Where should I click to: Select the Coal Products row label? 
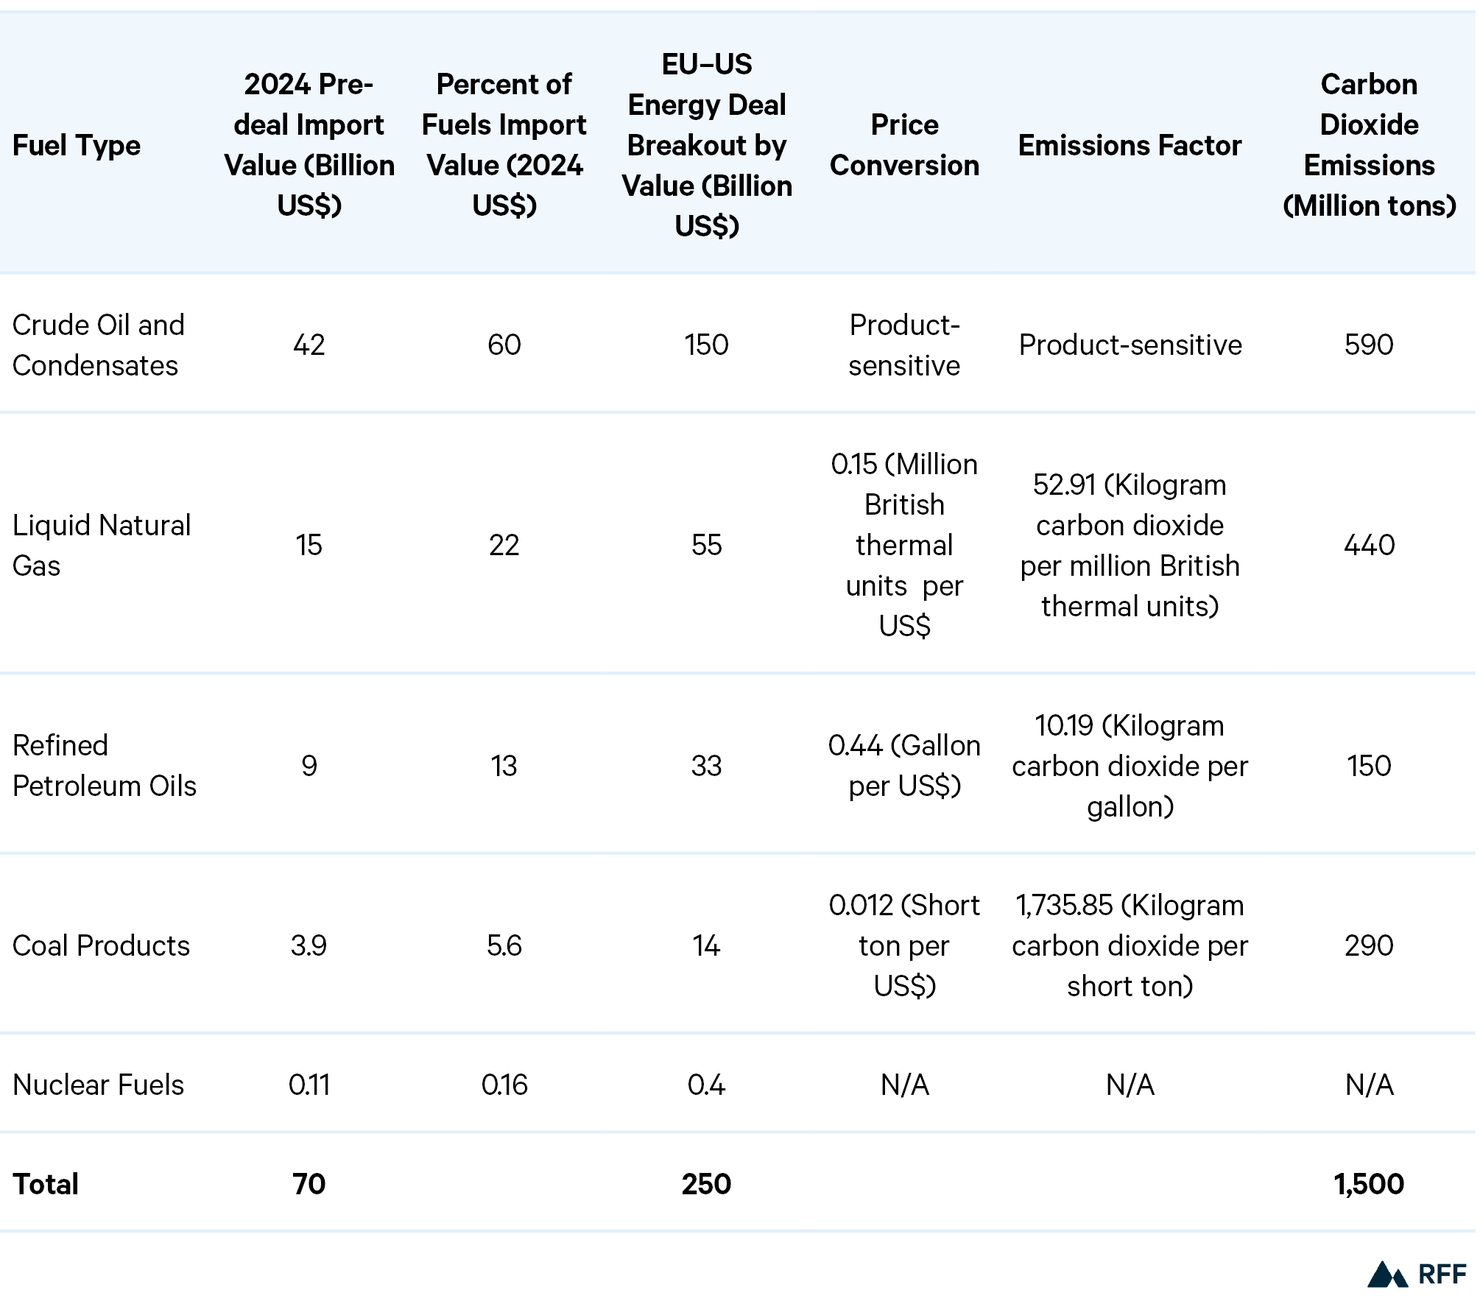(100, 945)
